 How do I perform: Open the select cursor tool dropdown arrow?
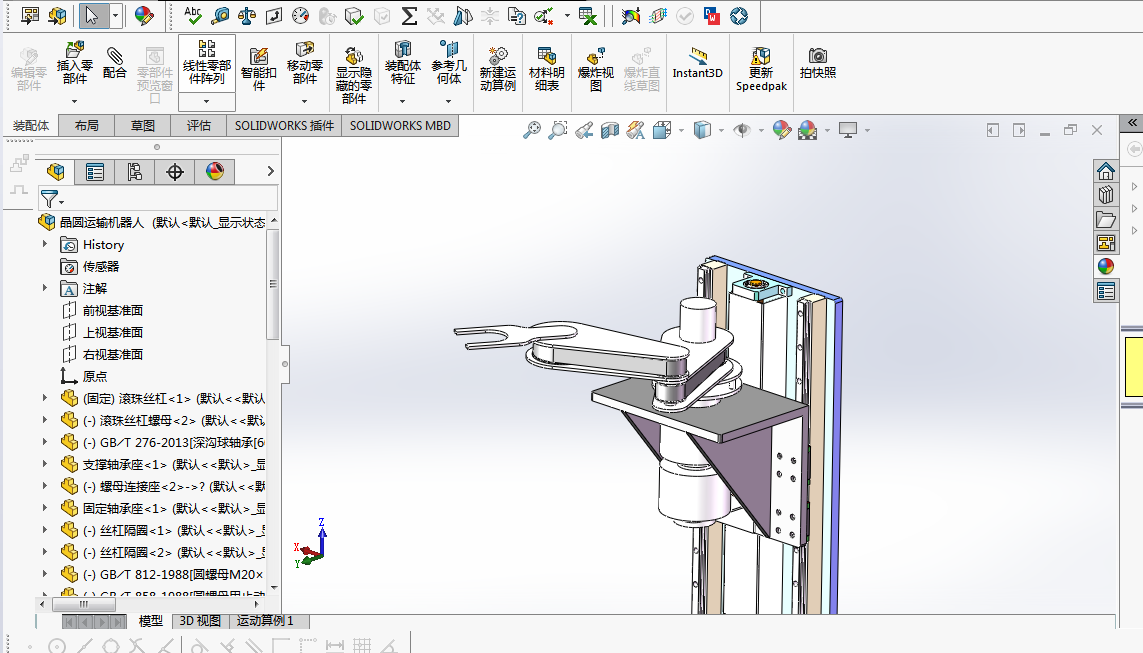point(115,15)
